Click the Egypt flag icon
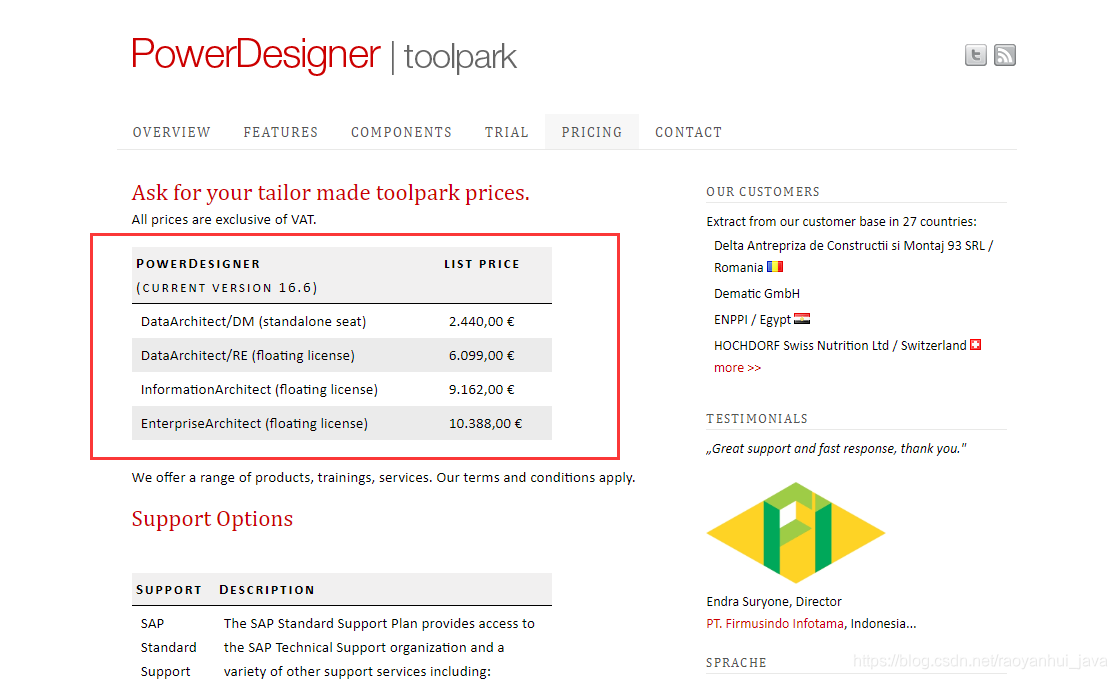The image size is (1117, 679). point(802,318)
